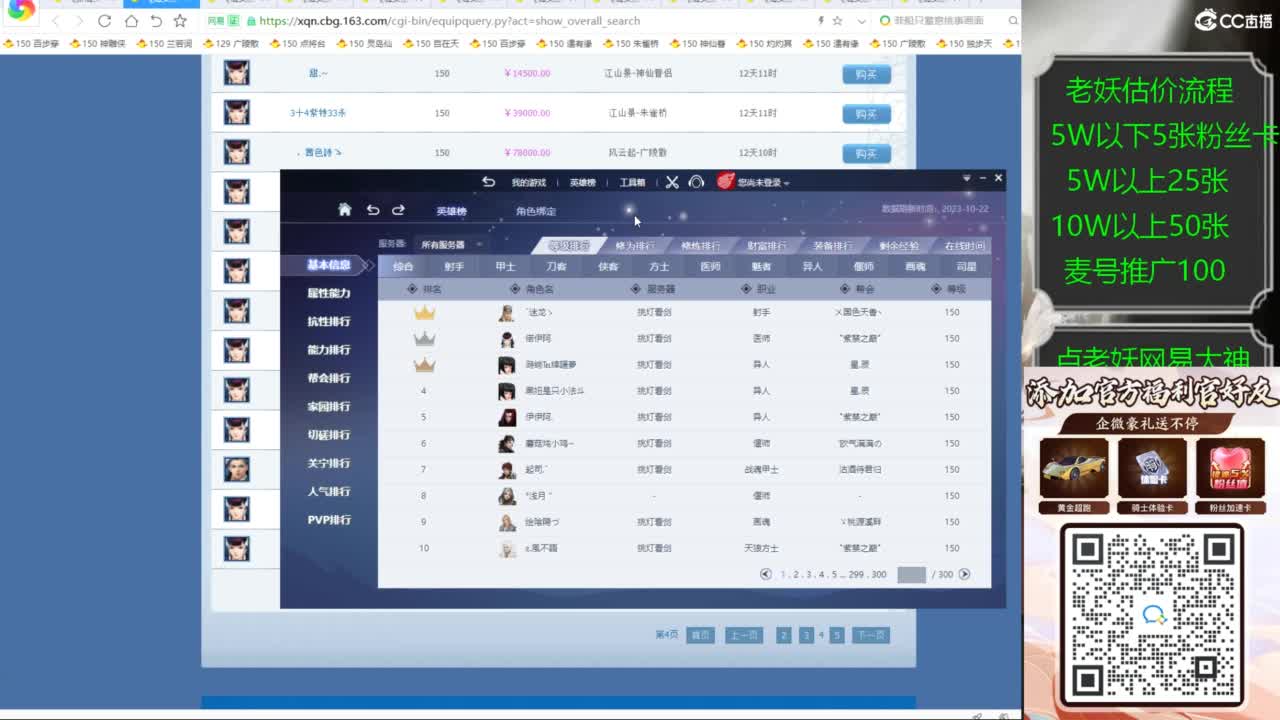Click 购买 for the ¥39000.00 listing
Screen dimensions: 1280x720
(866, 114)
